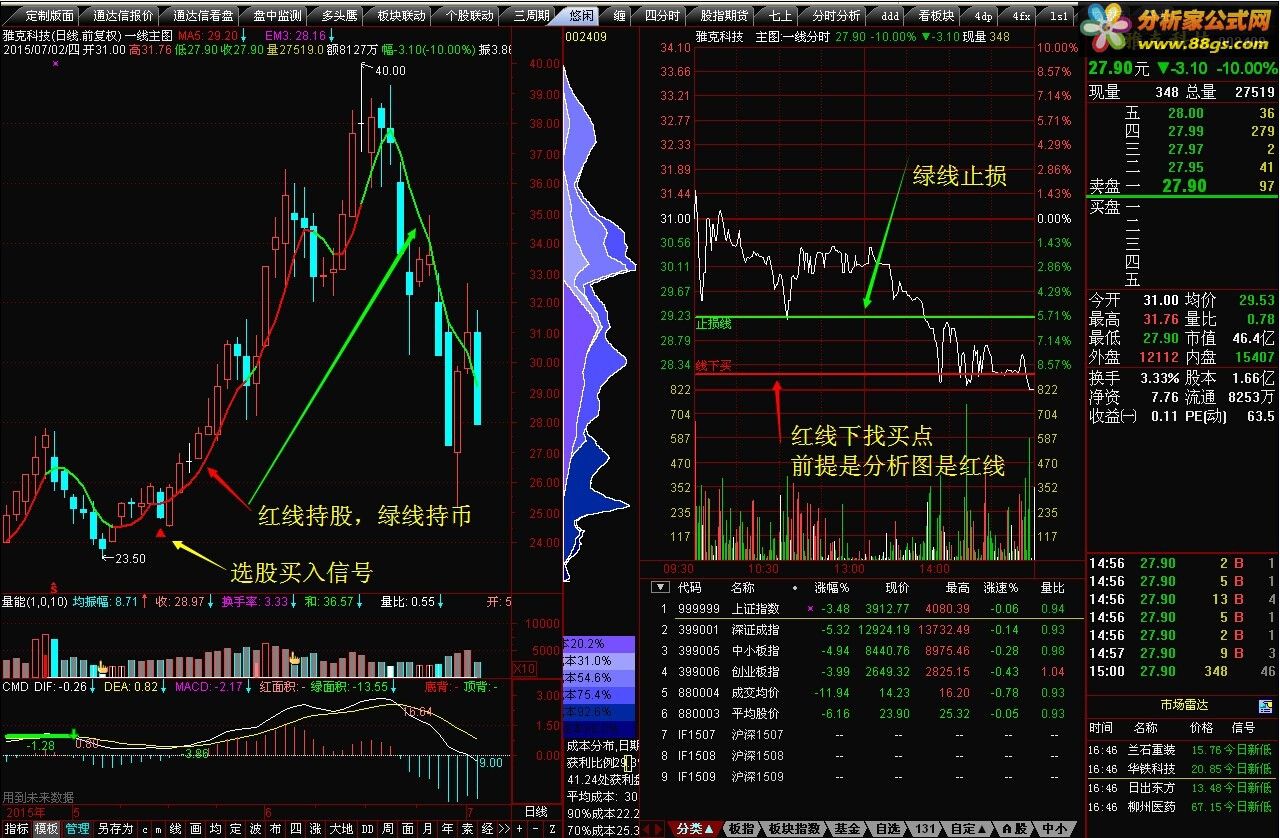Click stock code 002409 in chip panel

point(586,37)
